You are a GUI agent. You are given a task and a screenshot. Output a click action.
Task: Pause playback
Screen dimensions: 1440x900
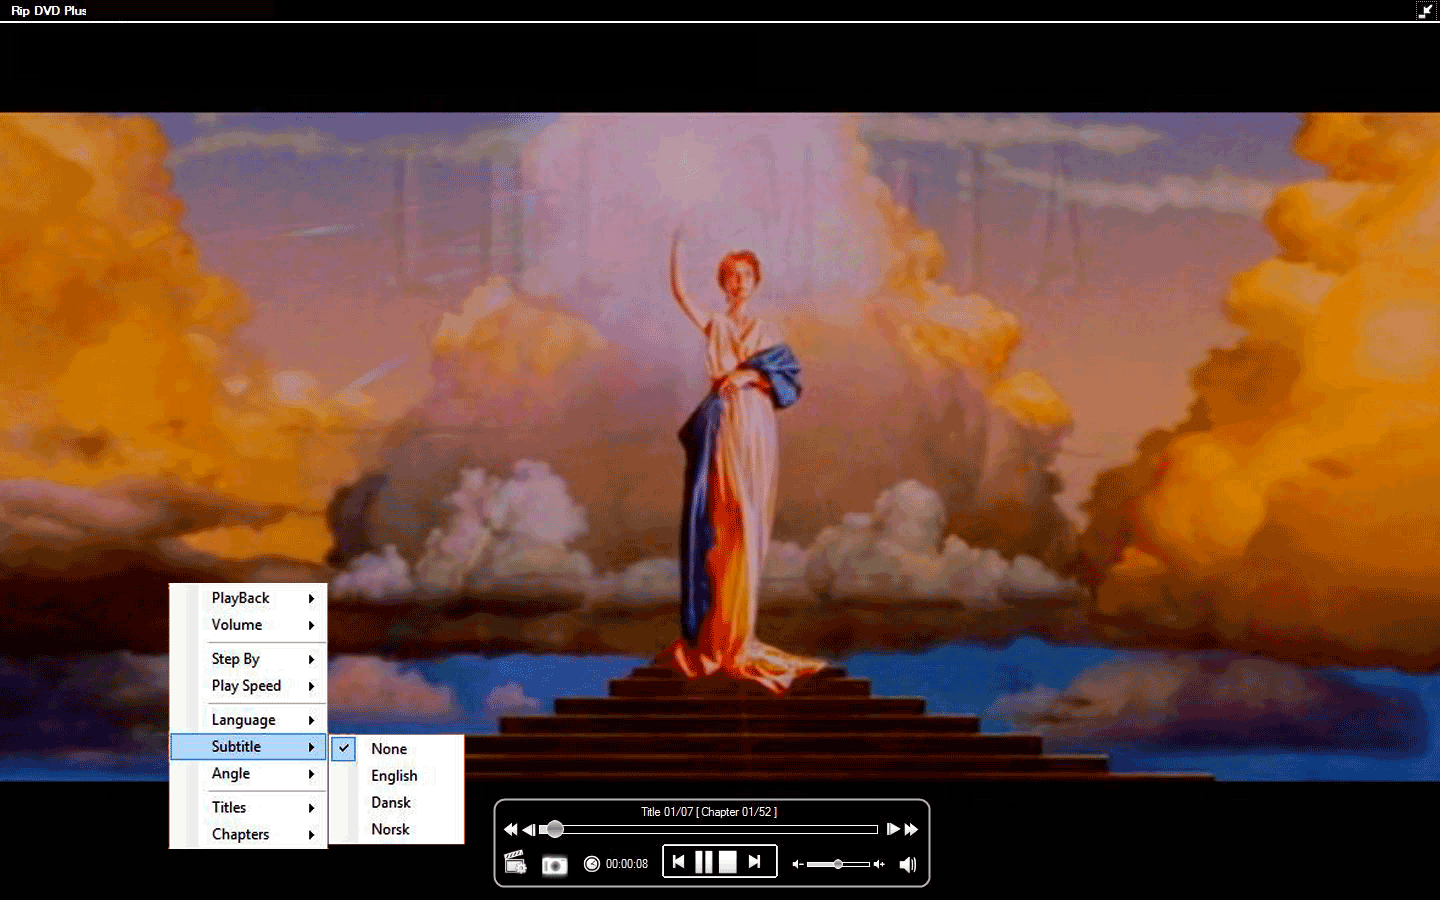point(704,862)
